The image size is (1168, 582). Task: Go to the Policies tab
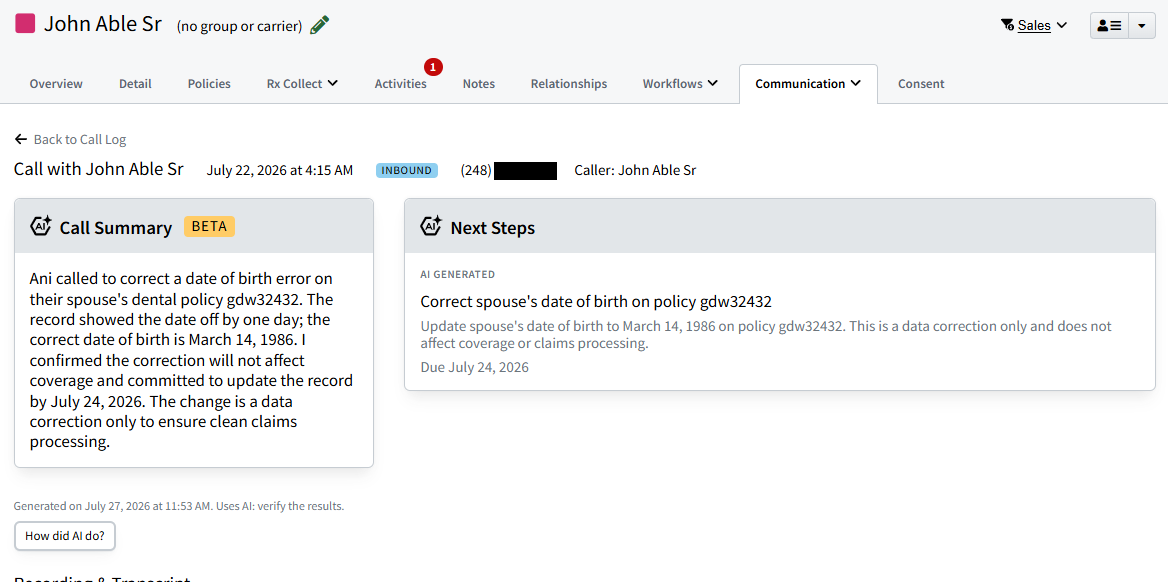click(x=209, y=83)
